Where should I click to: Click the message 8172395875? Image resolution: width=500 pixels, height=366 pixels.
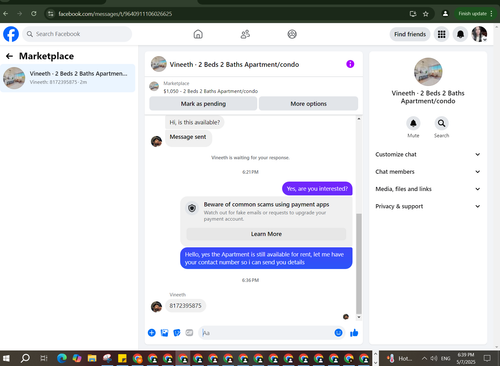coord(185,306)
